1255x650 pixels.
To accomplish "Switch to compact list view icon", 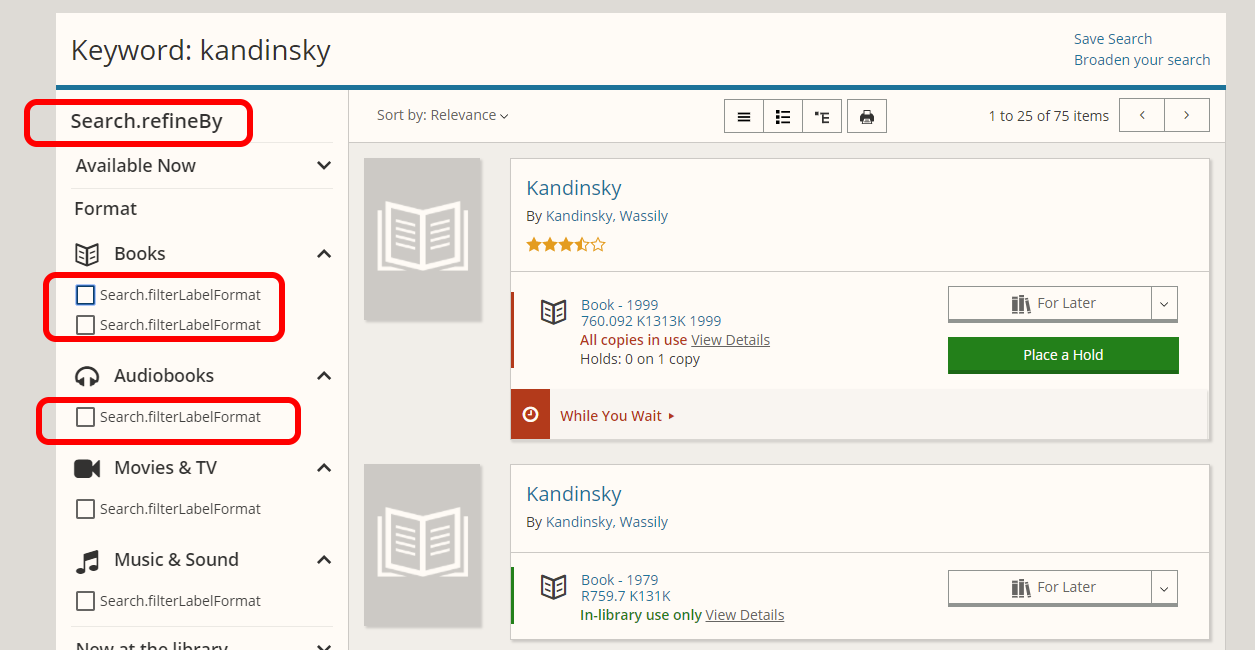I will [x=744, y=116].
